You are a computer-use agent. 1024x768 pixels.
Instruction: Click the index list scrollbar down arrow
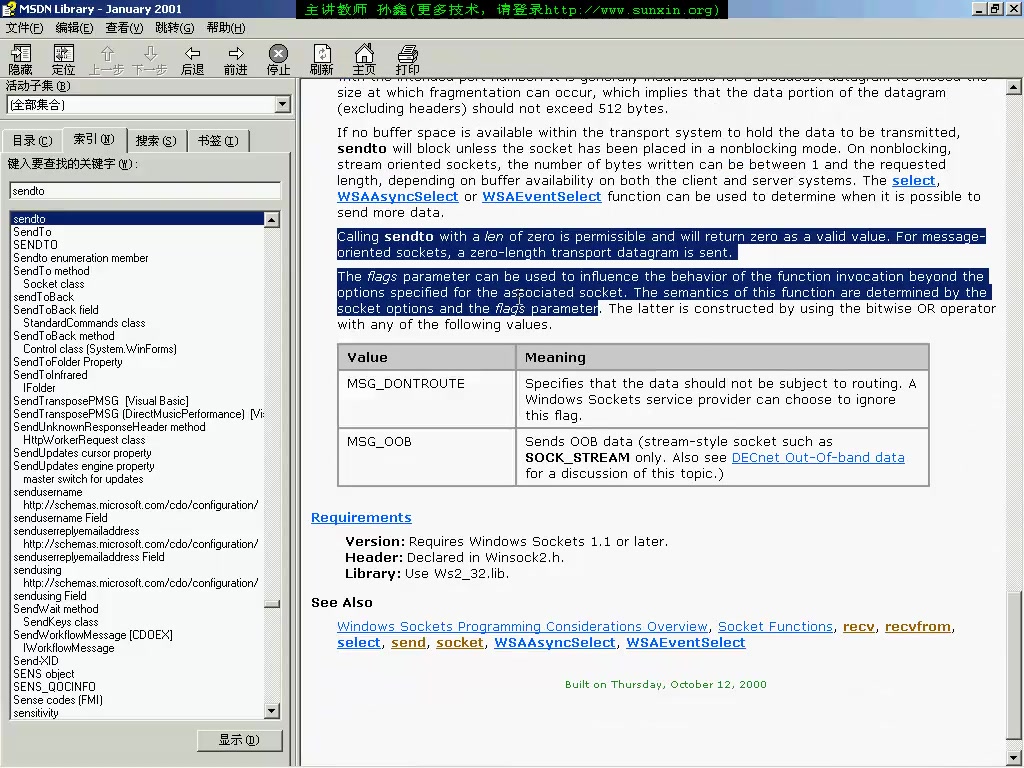pyautogui.click(x=271, y=711)
